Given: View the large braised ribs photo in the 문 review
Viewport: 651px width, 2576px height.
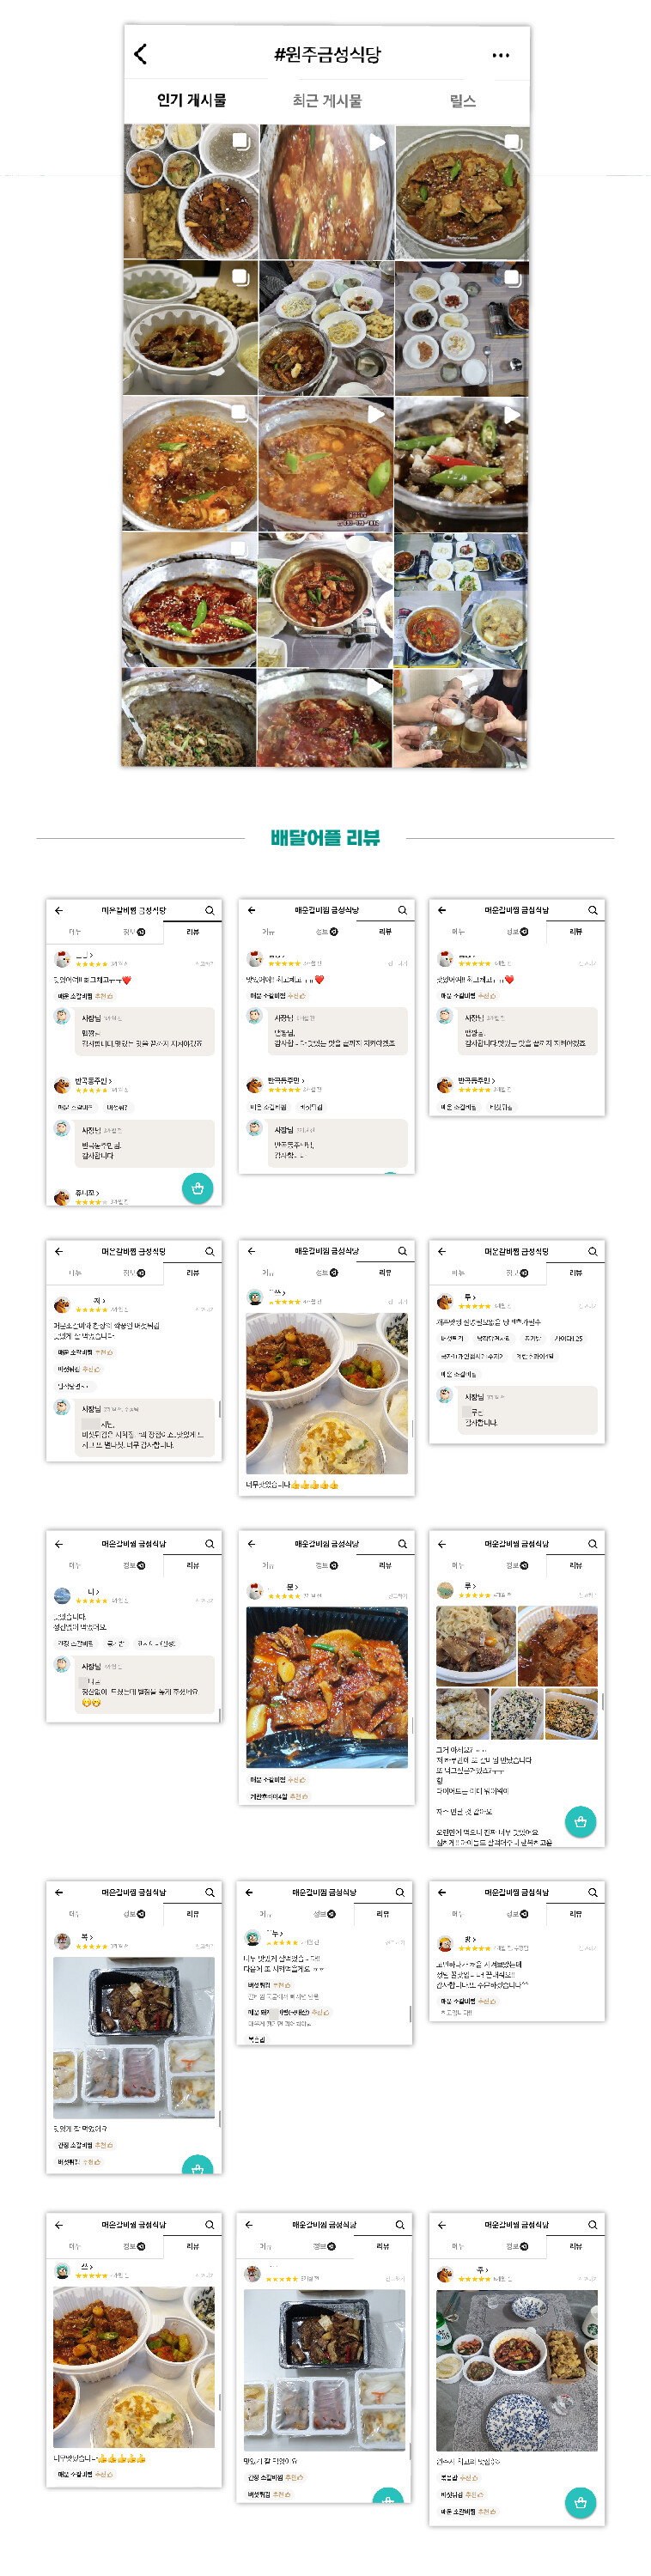Looking at the screenshot, I should (x=327, y=1687).
